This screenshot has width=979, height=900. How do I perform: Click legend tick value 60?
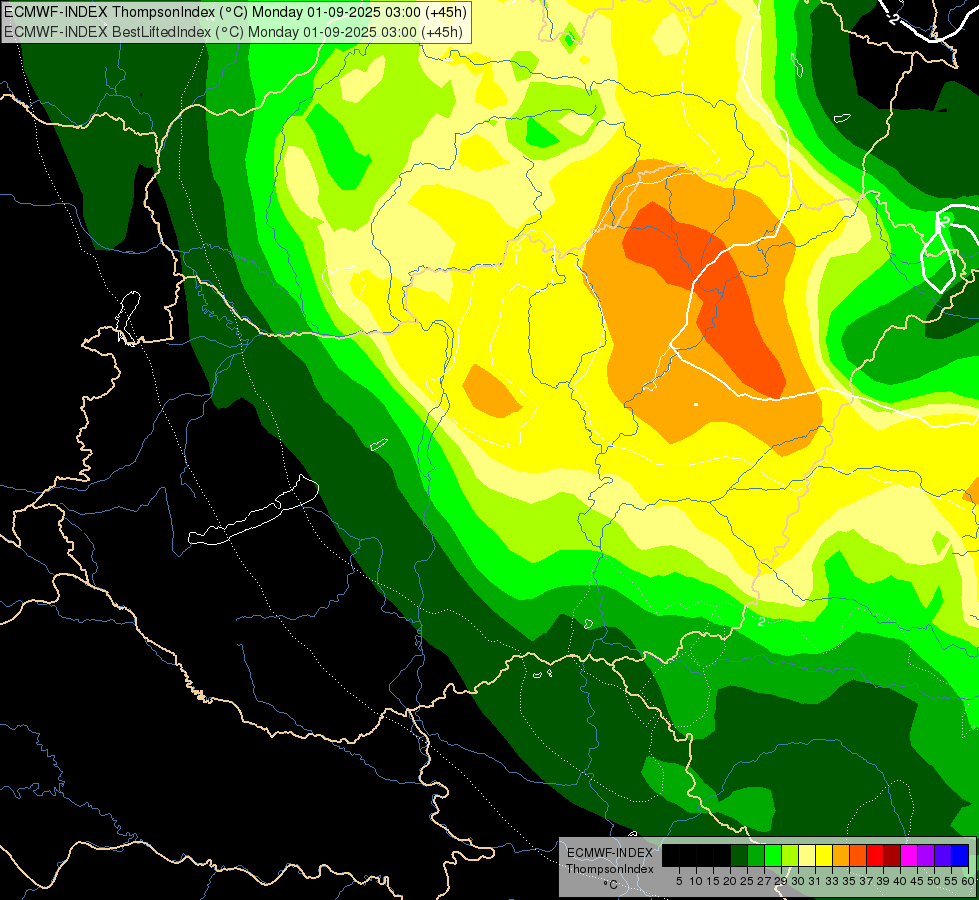click(968, 881)
